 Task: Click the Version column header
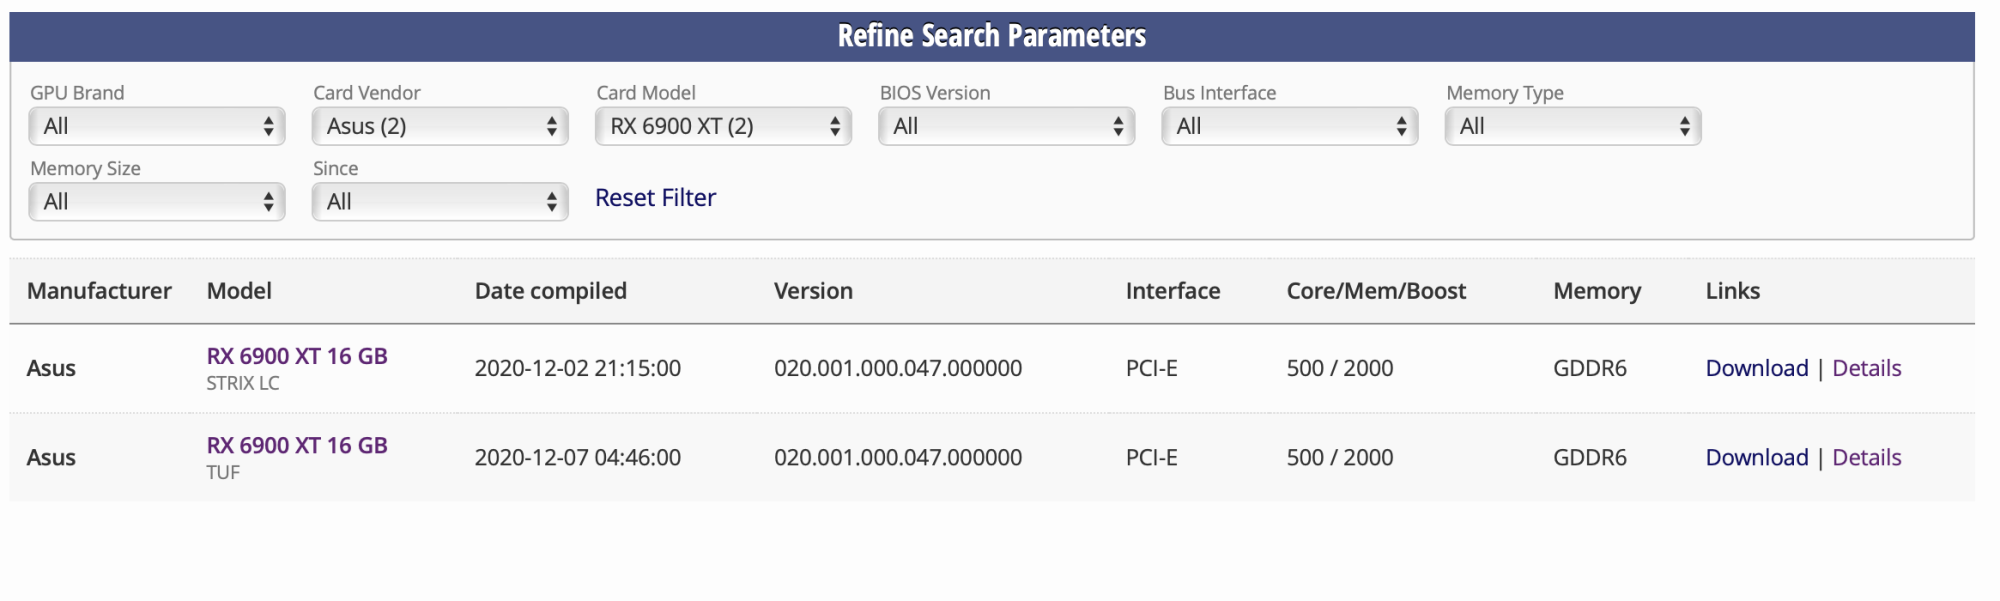pyautogui.click(x=813, y=291)
